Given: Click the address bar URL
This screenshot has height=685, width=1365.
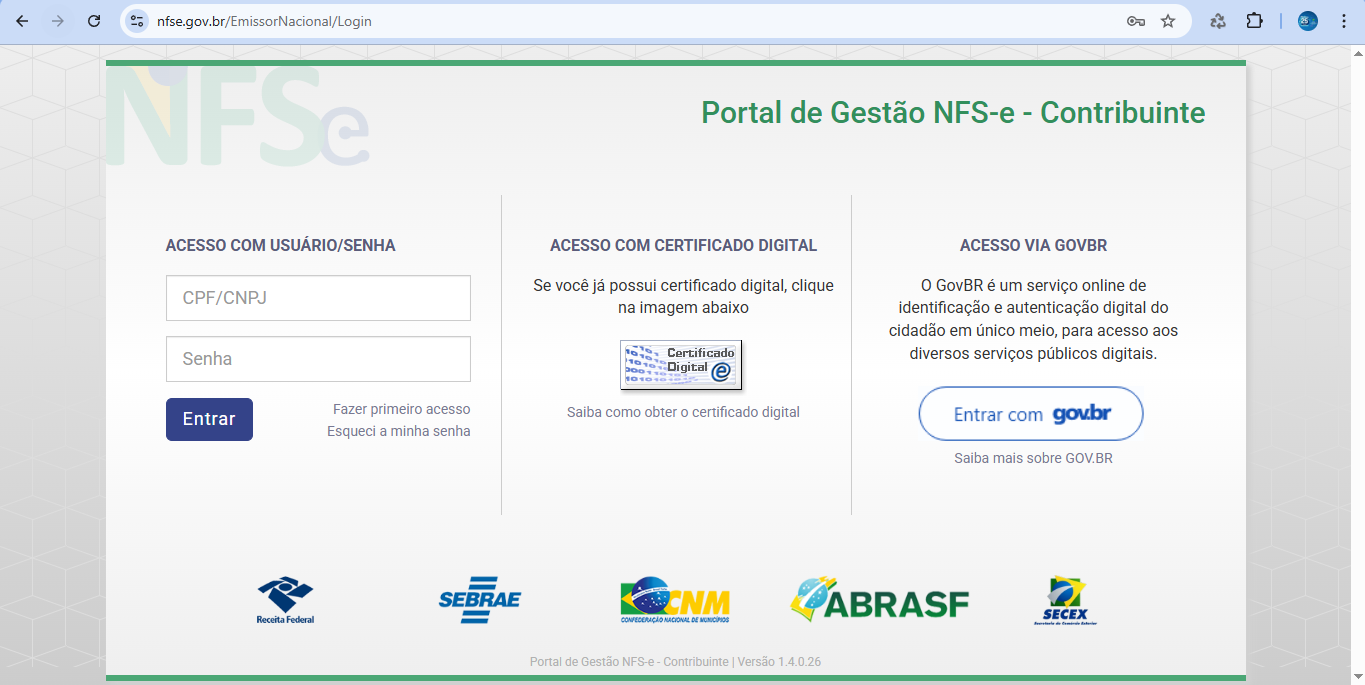Looking at the screenshot, I should pyautogui.click(x=264, y=21).
